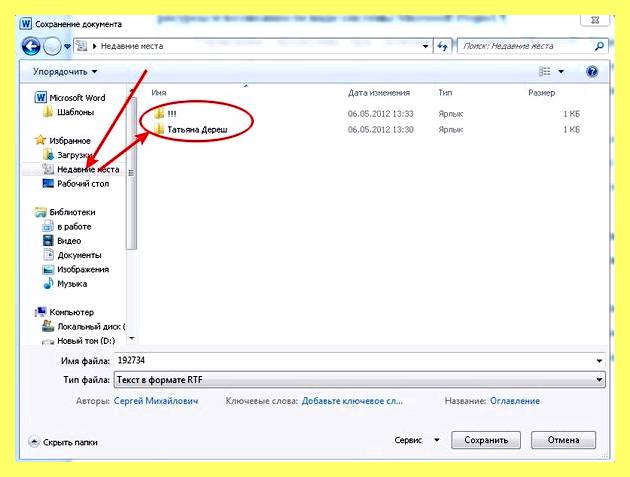This screenshot has height=477, width=630.
Task: Click the Имя файла text field
Action: [354, 361]
